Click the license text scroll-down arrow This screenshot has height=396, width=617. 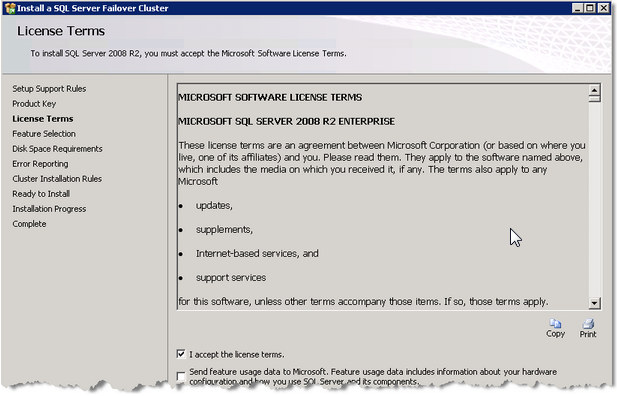click(594, 303)
